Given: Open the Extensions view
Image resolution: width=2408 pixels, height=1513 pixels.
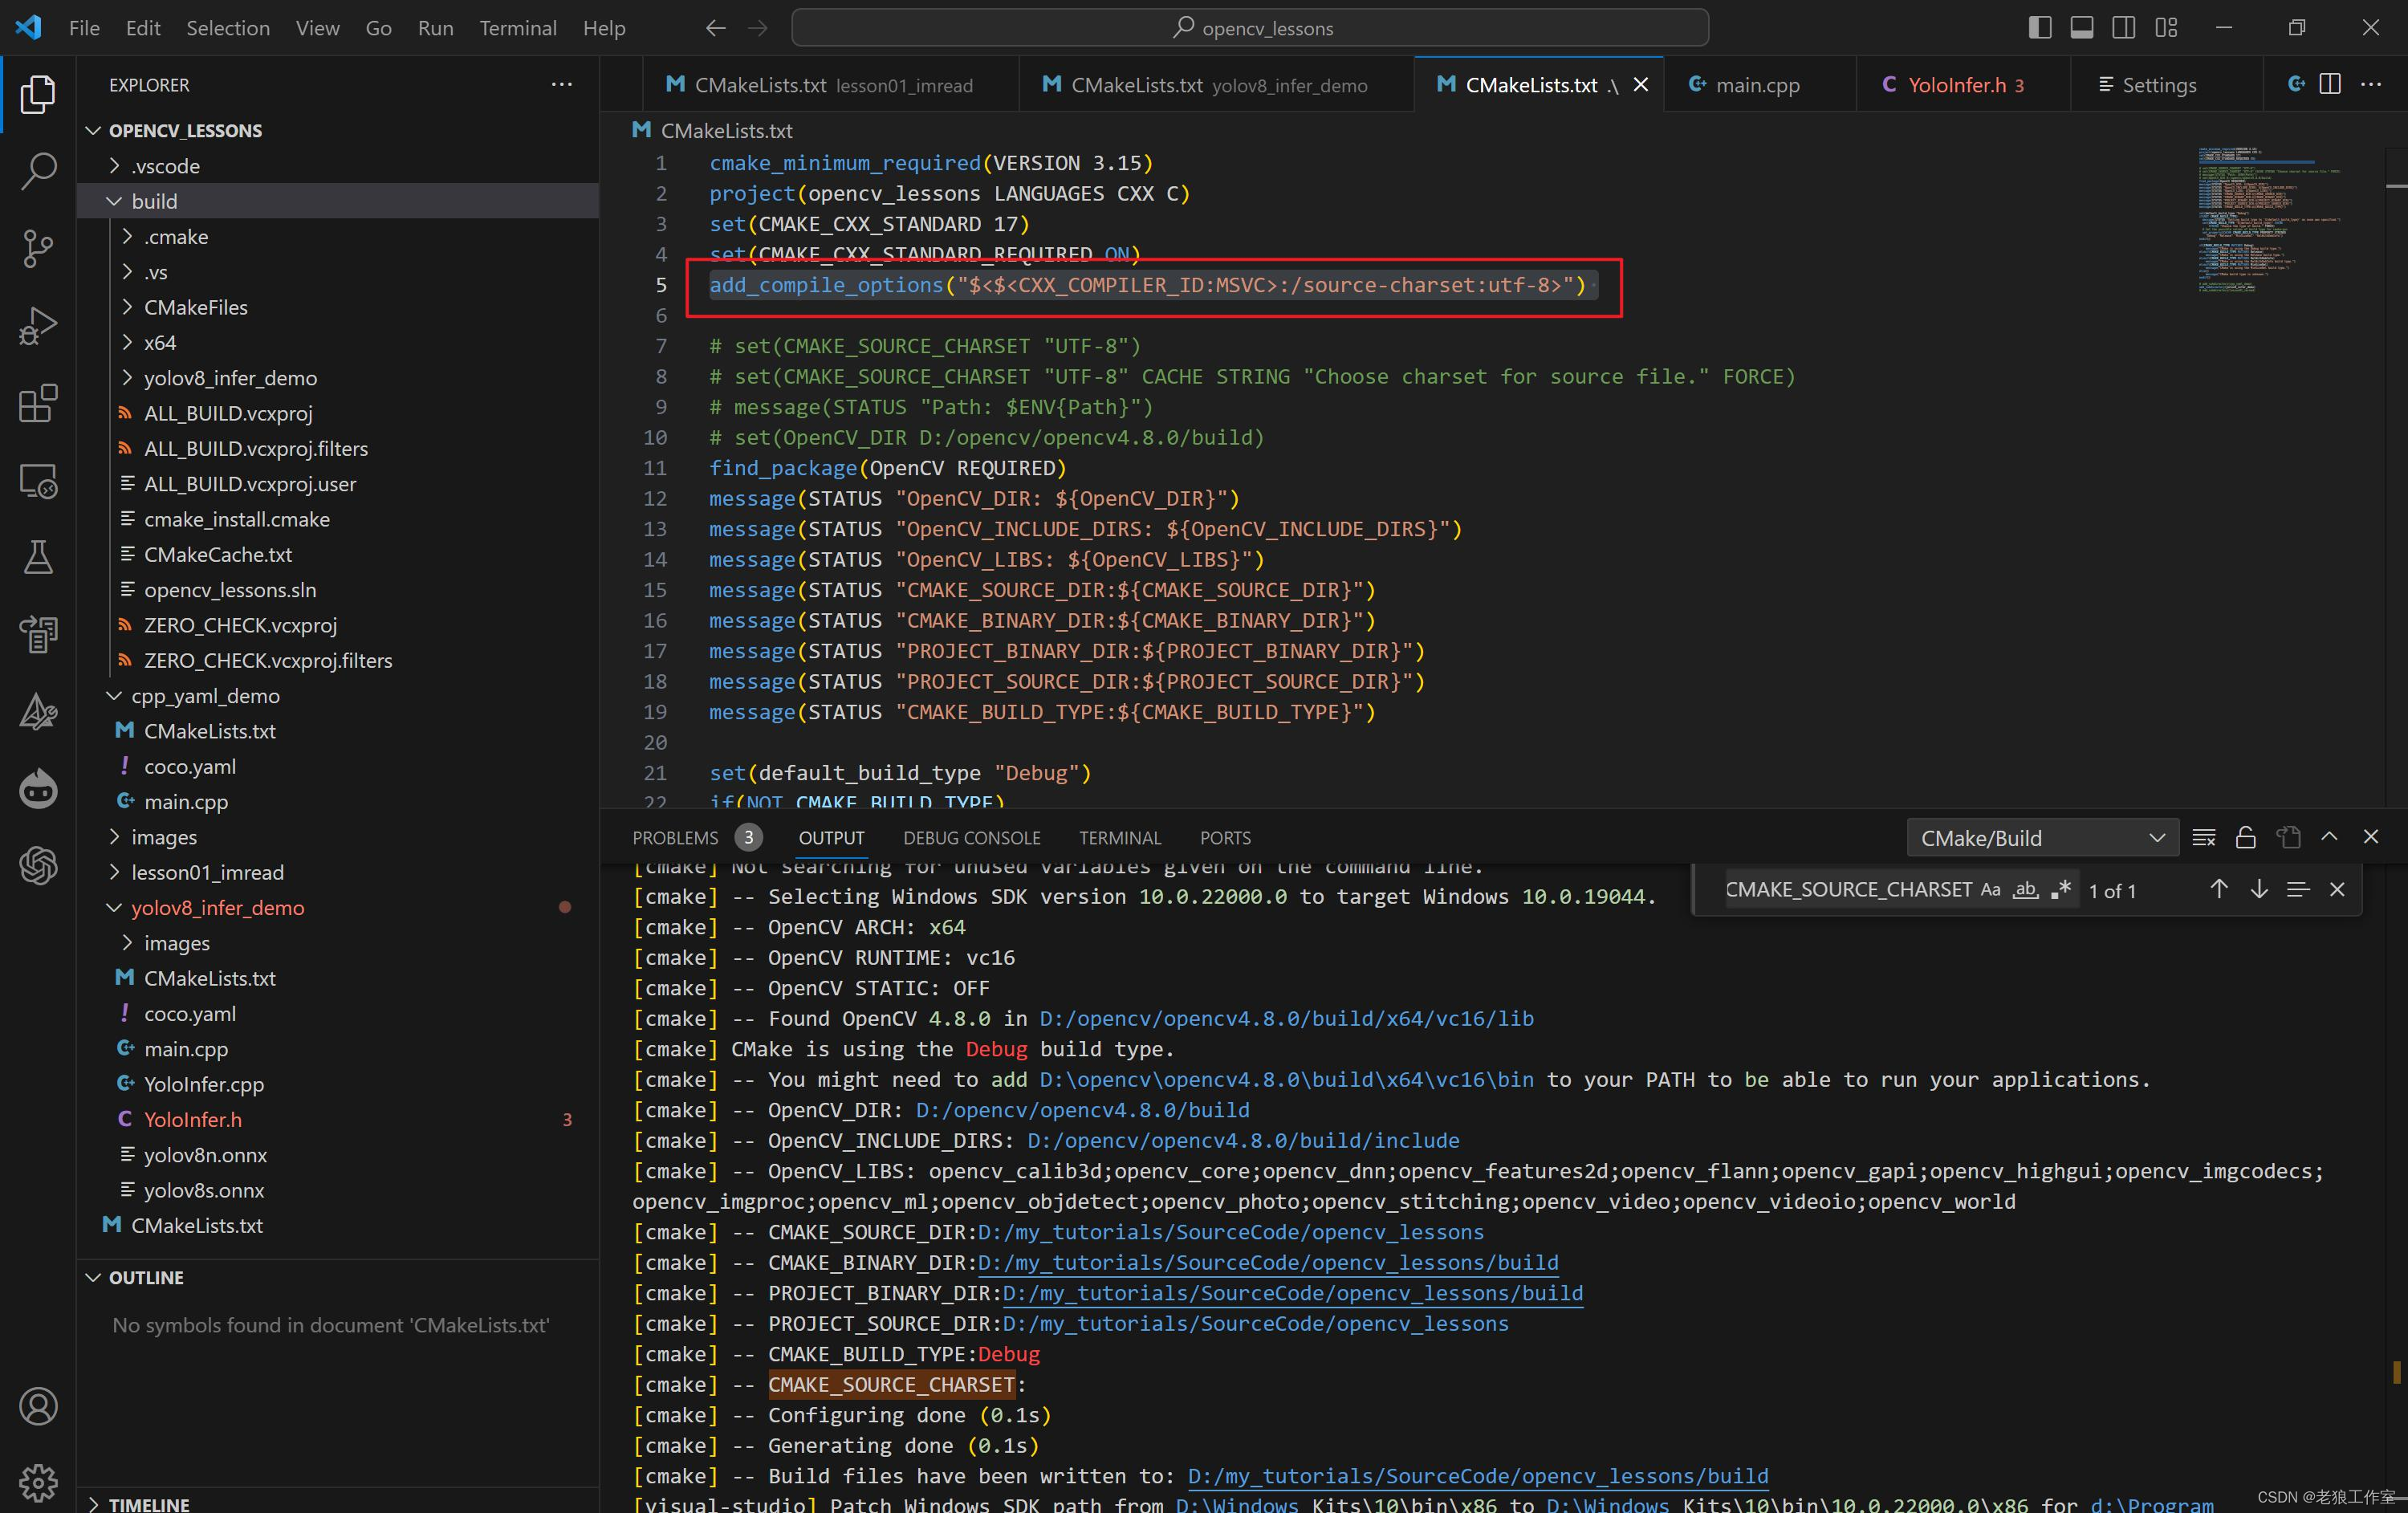Looking at the screenshot, I should [38, 404].
